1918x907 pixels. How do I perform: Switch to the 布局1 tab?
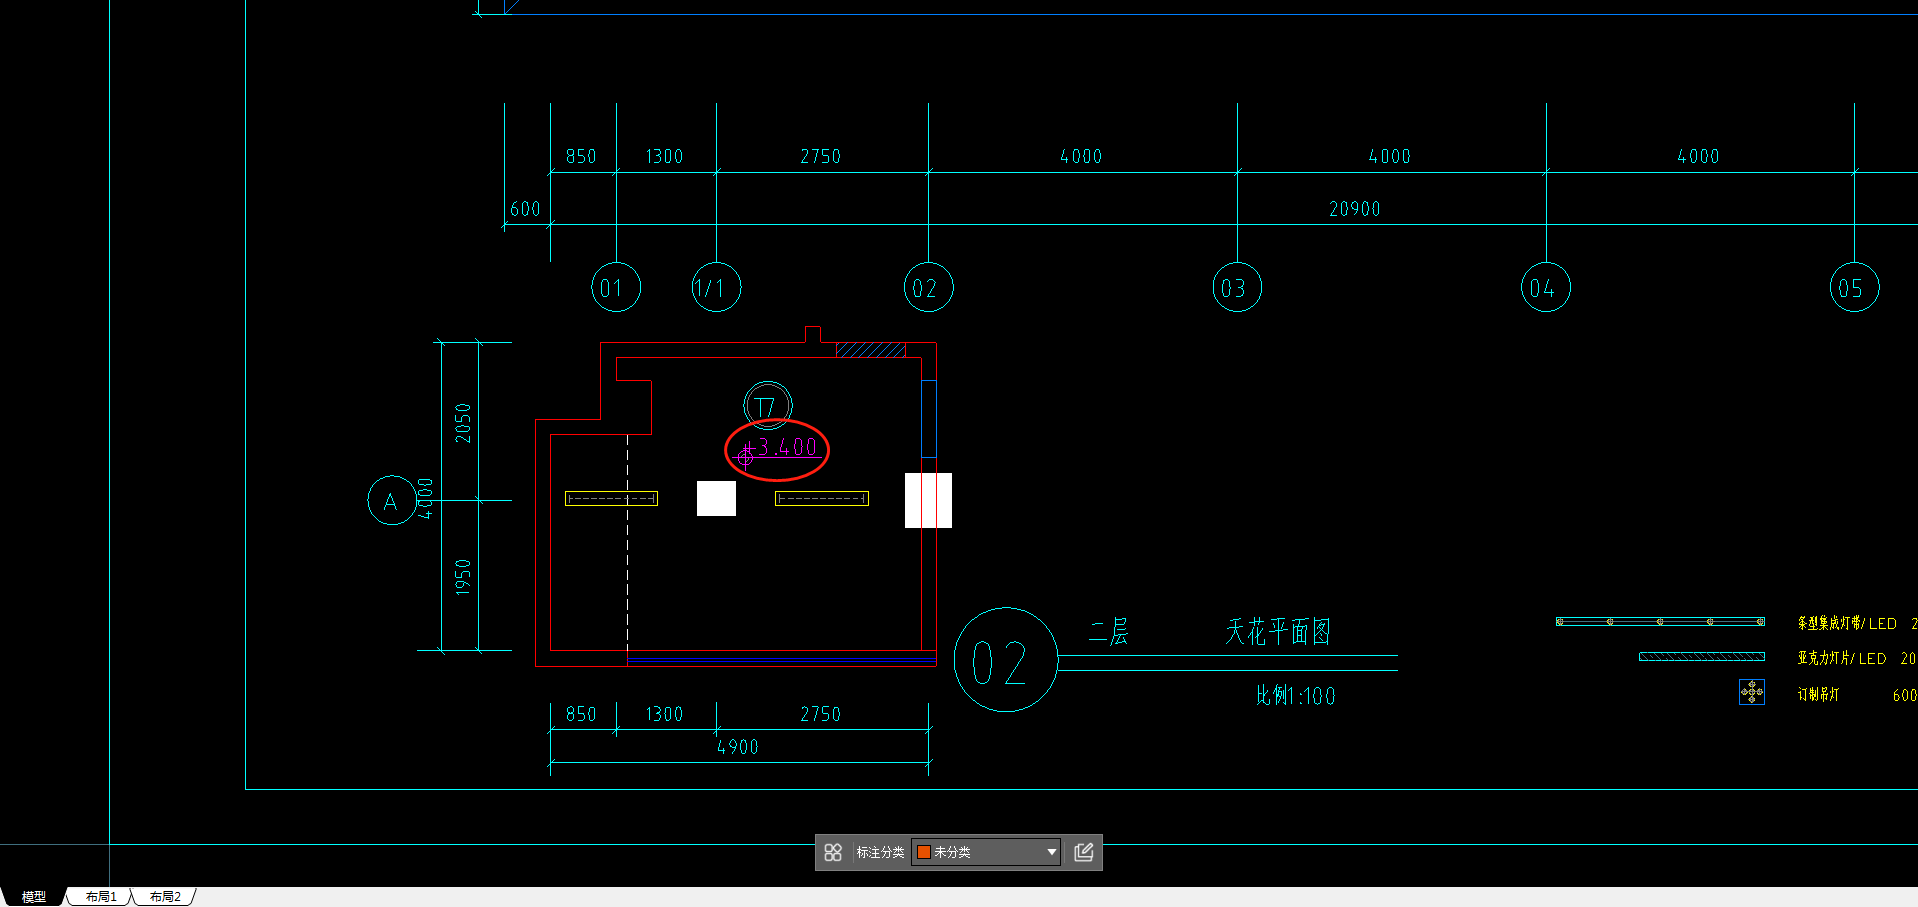pyautogui.click(x=101, y=897)
